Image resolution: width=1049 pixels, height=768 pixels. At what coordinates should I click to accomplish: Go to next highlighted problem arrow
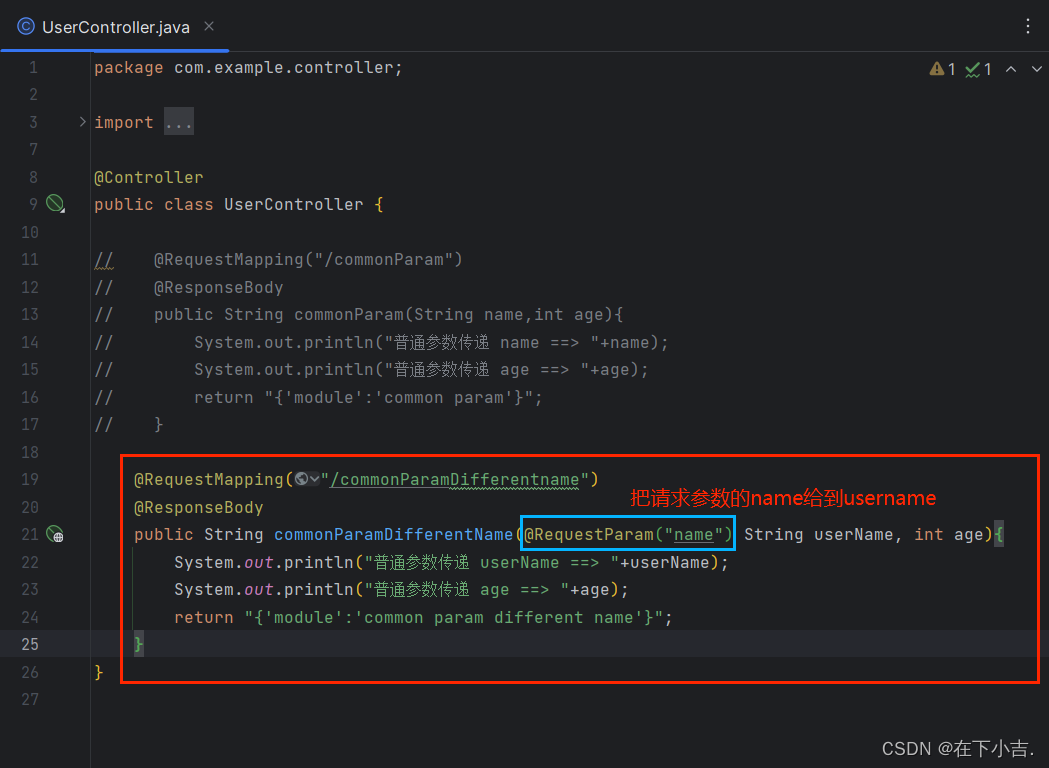[1036, 69]
